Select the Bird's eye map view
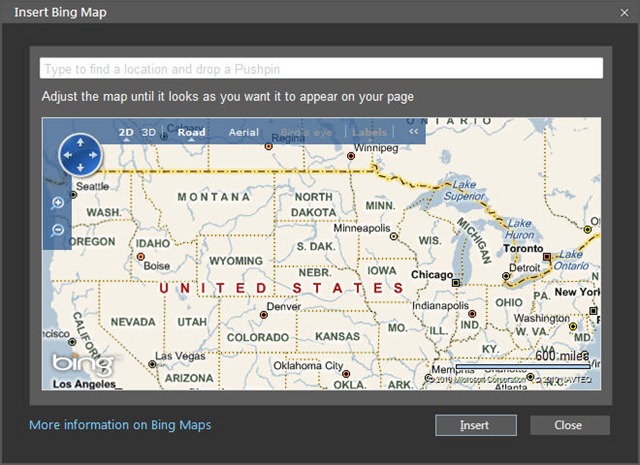This screenshot has width=640, height=465. point(307,132)
